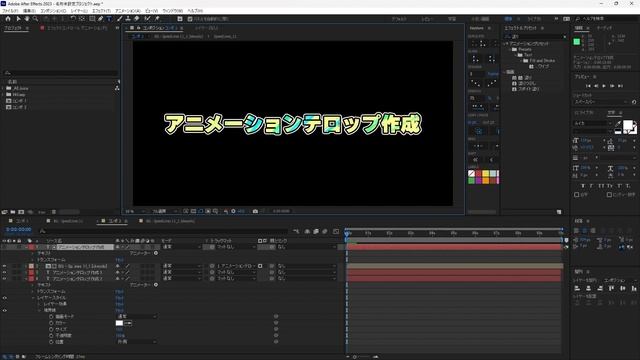The width and height of the screenshot is (640, 360).
Task: Open the stroke position dropdown
Action: point(137,342)
